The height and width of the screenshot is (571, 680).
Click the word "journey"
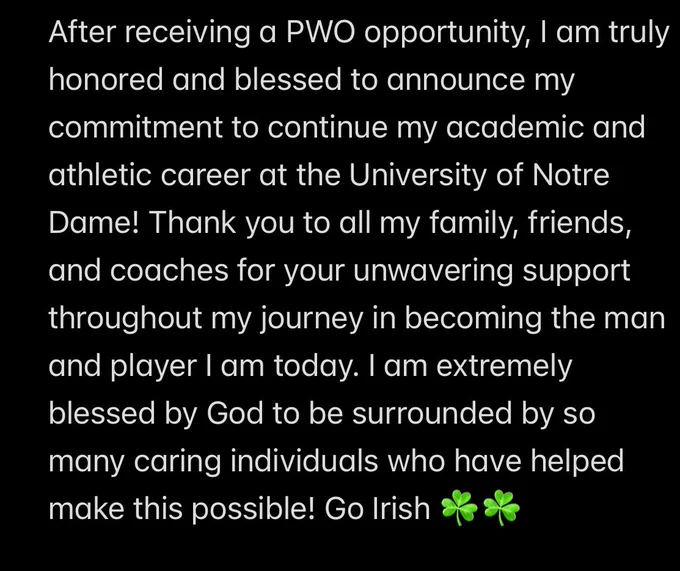tap(311, 320)
